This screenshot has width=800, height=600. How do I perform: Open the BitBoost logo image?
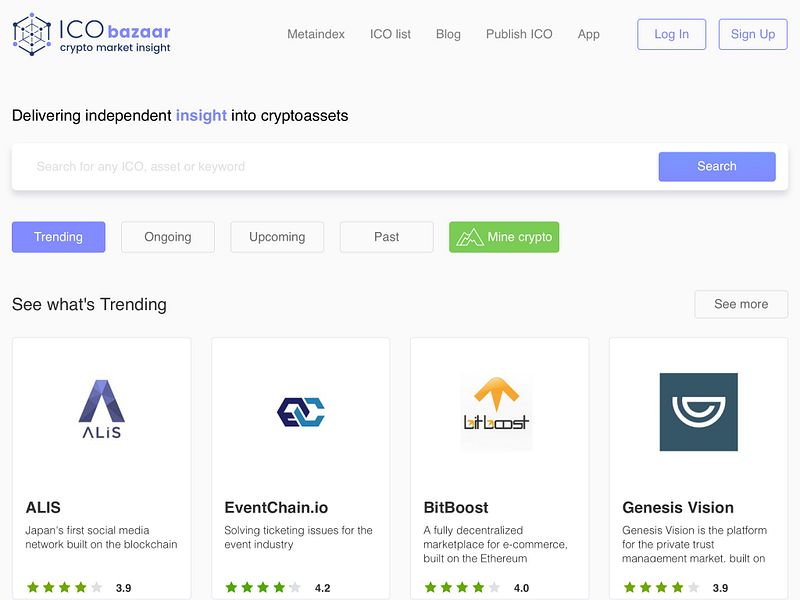pyautogui.click(x=496, y=412)
